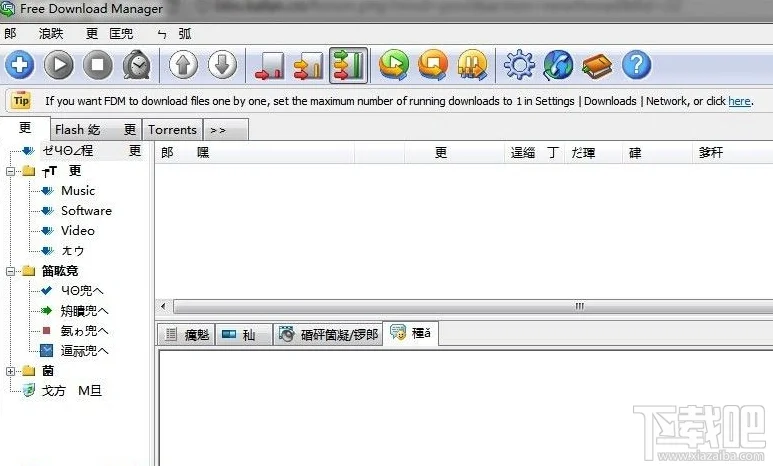Stop downloads with the grey stop icon
The height and width of the screenshot is (466, 773).
(x=98, y=65)
